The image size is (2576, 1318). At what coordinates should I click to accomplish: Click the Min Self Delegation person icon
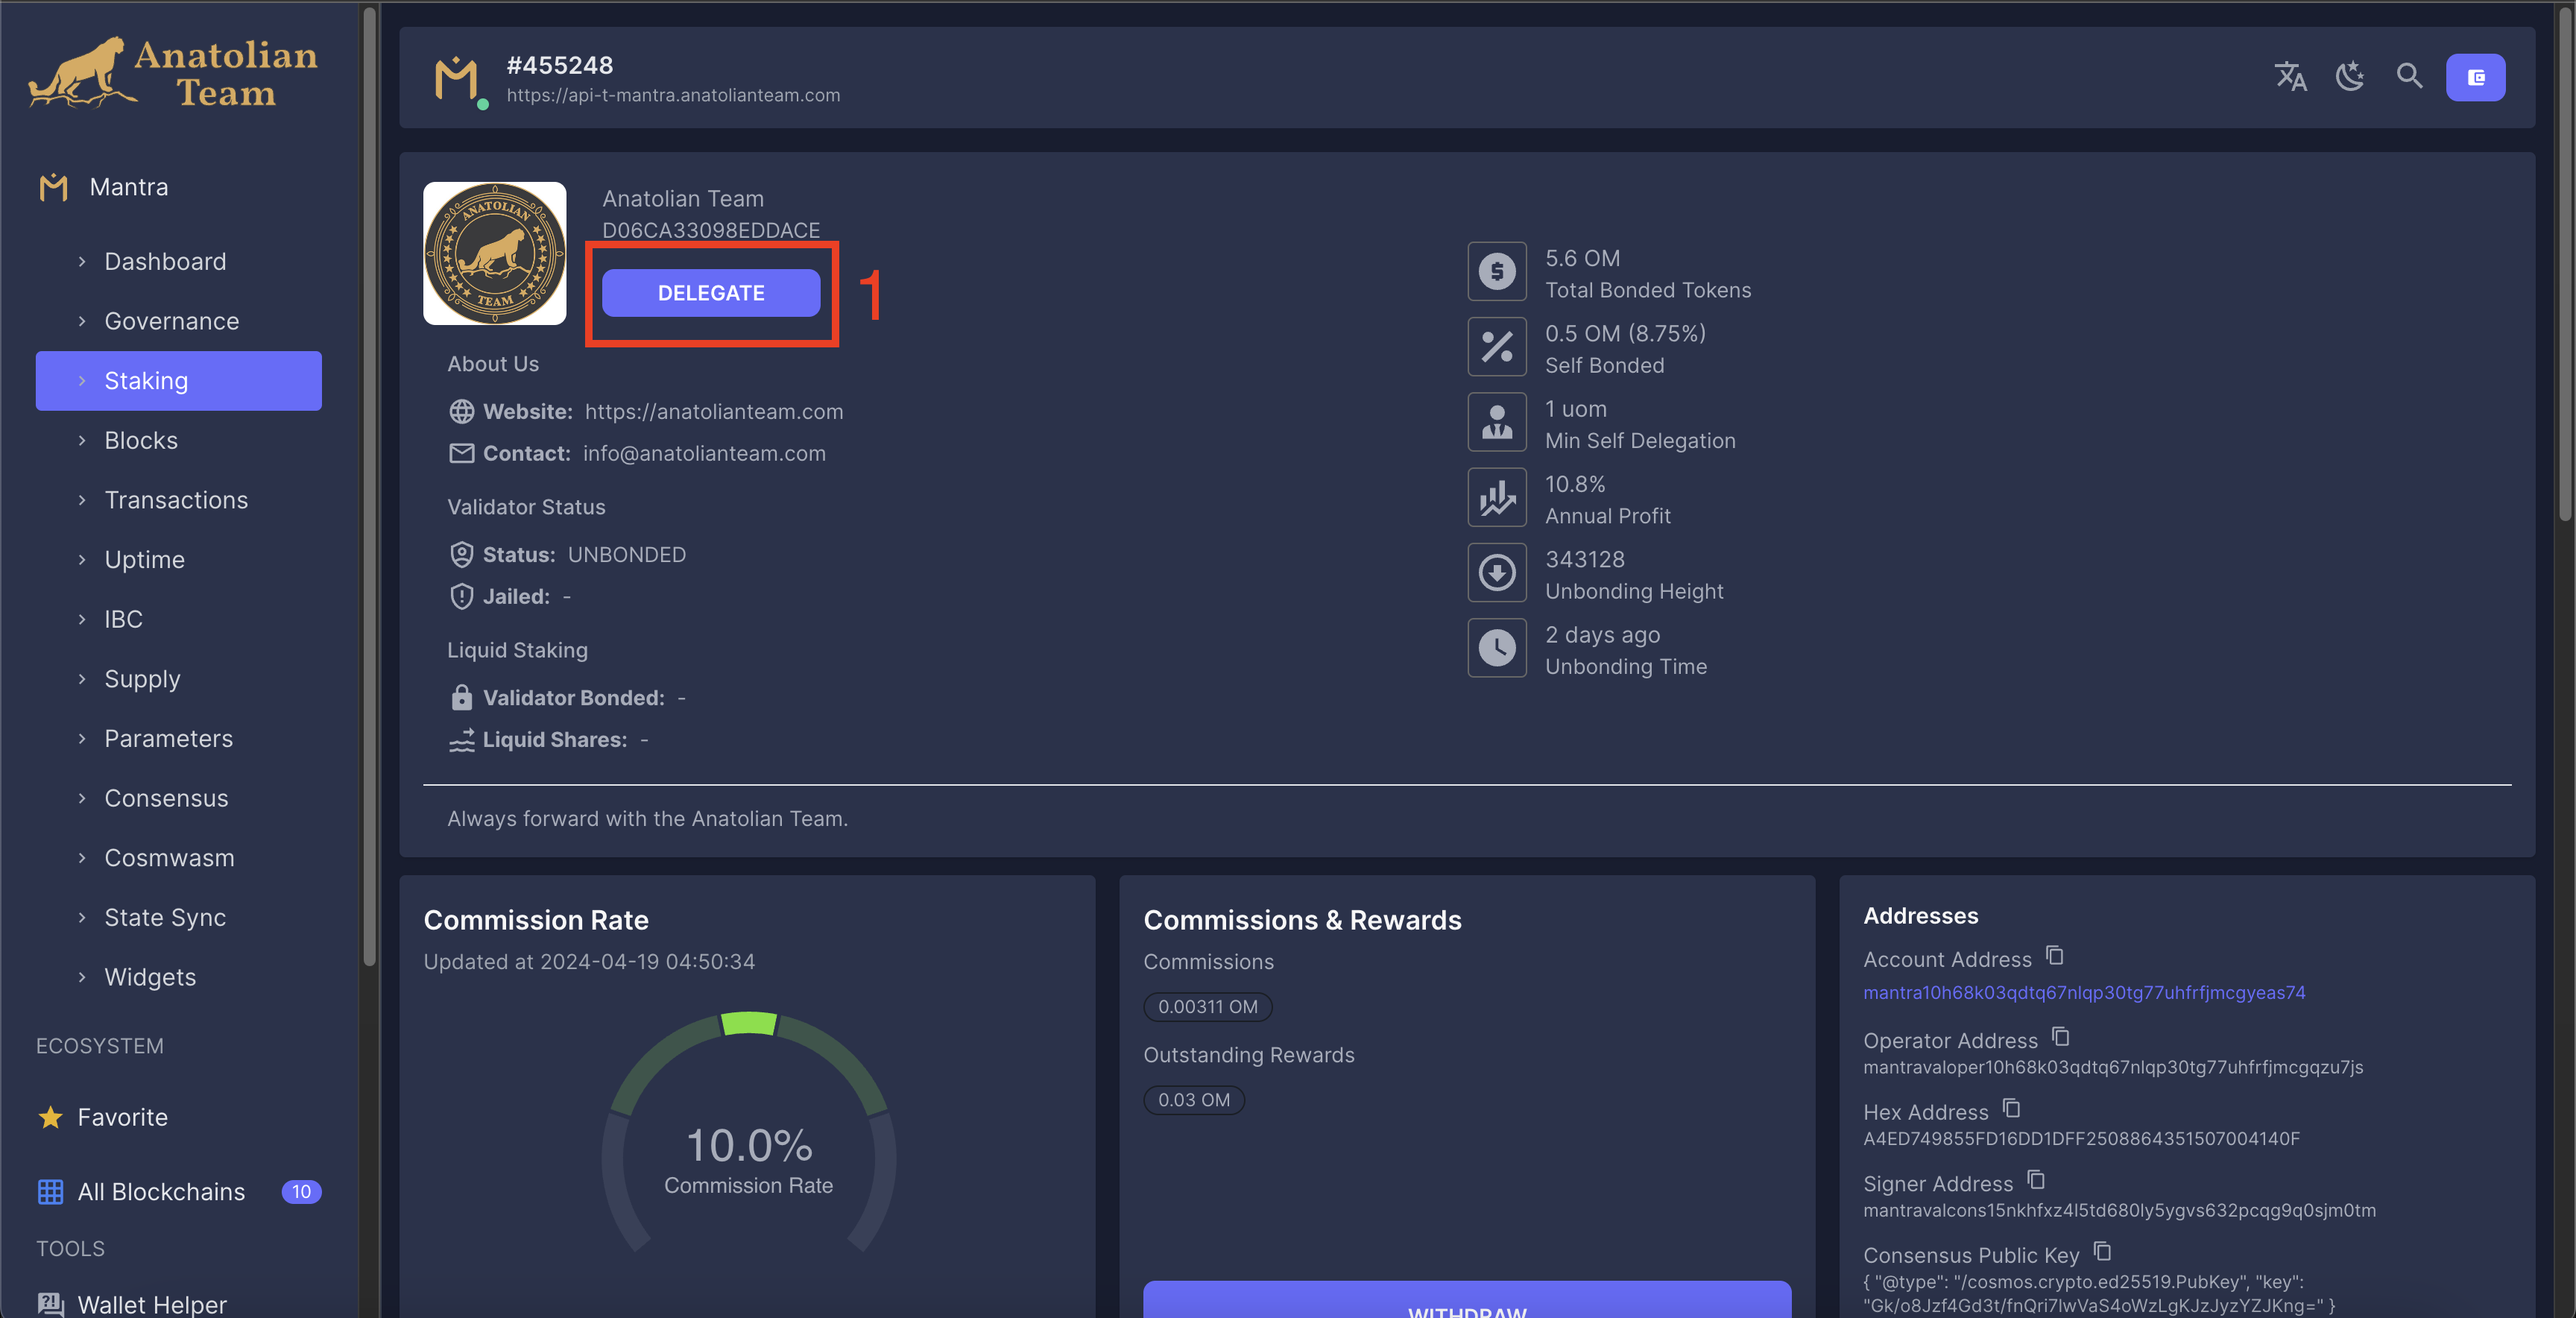pos(1497,422)
